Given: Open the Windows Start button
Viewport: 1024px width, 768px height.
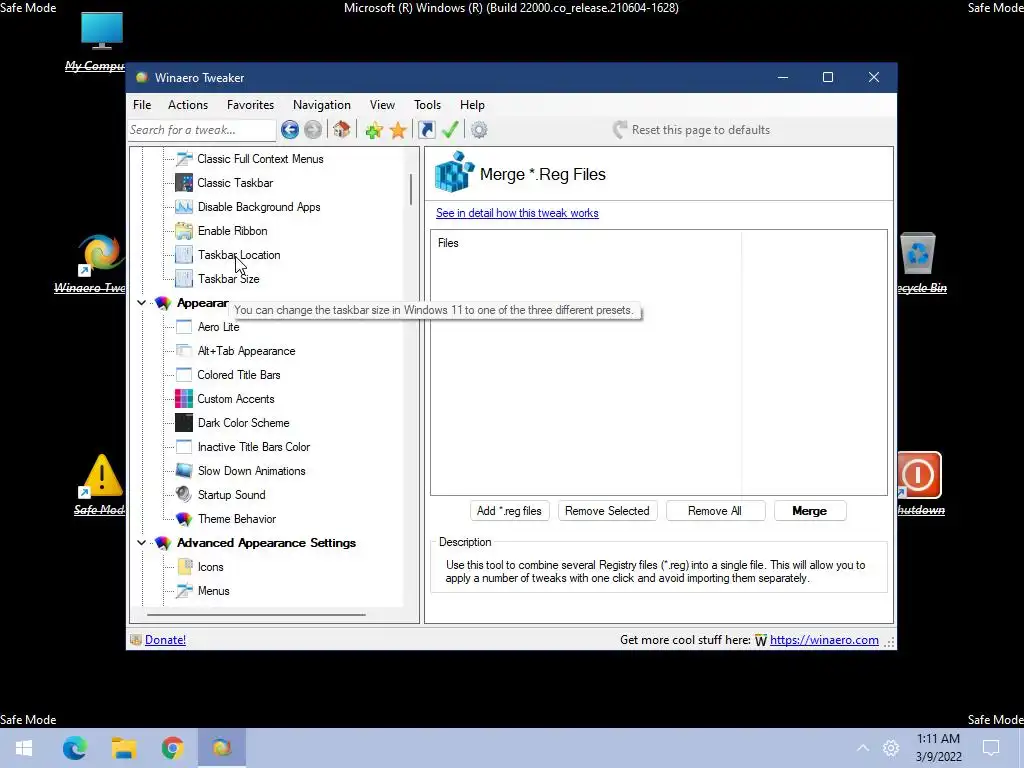Looking at the screenshot, I should pyautogui.click(x=24, y=748).
